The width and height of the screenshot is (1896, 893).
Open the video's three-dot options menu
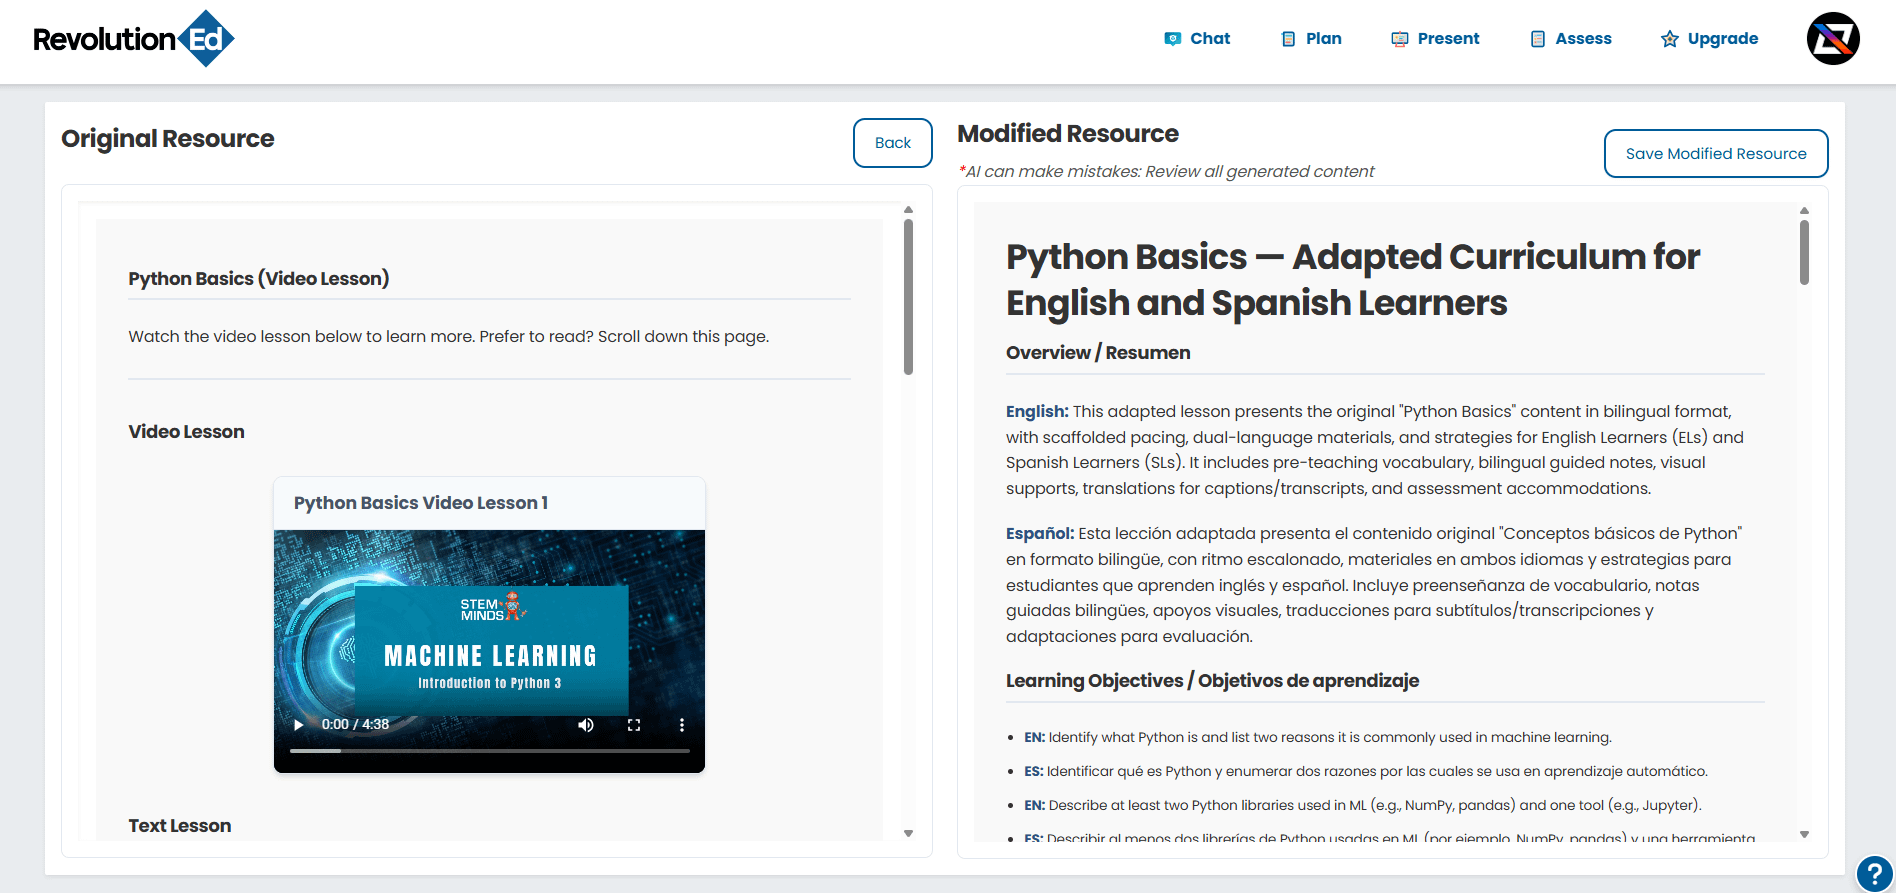[x=682, y=725]
